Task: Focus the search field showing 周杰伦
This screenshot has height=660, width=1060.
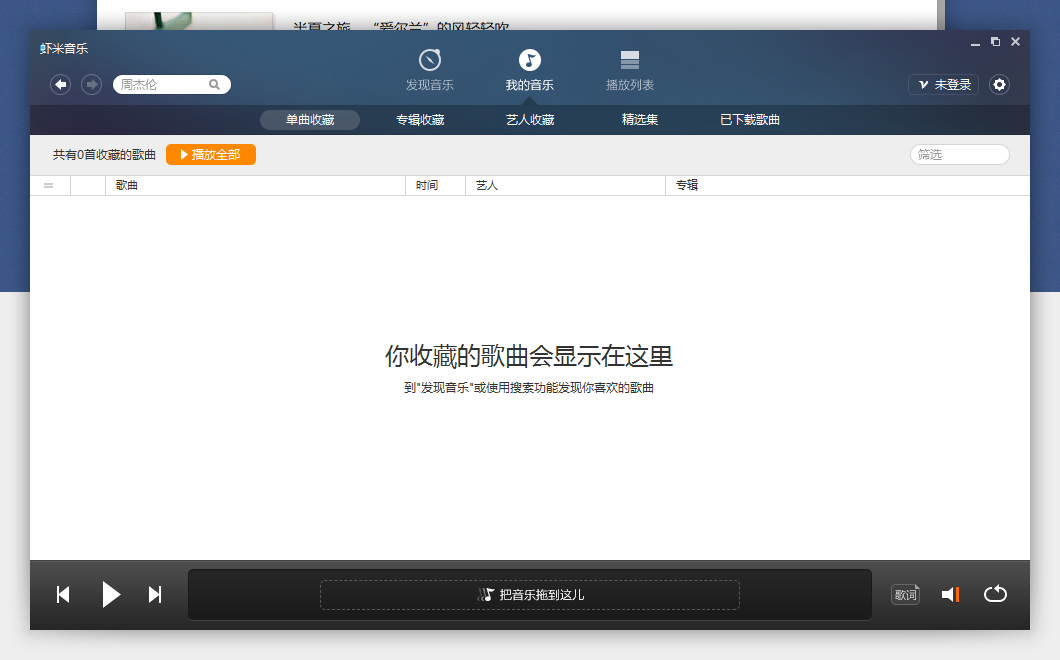Action: [172, 85]
